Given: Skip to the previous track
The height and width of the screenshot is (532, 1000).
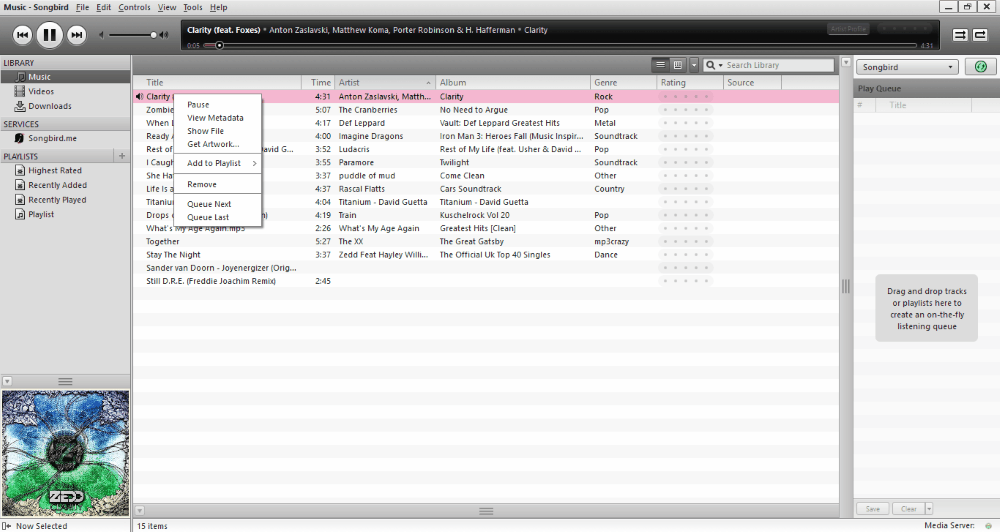Looking at the screenshot, I should point(22,35).
